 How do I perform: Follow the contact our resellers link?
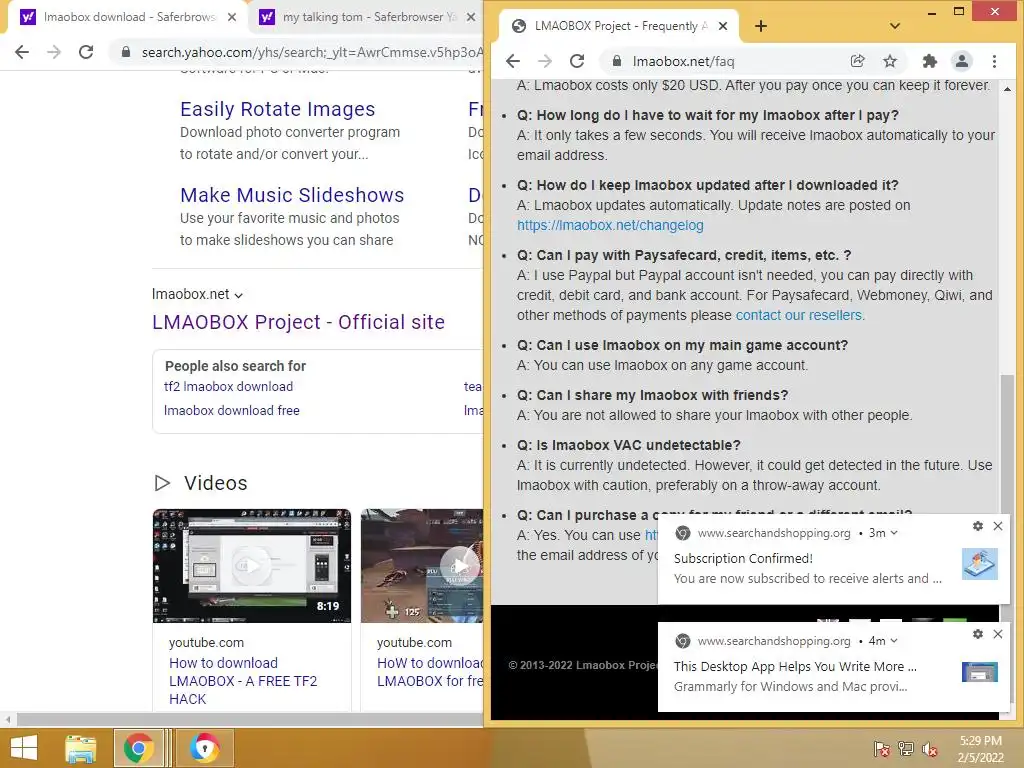click(799, 315)
